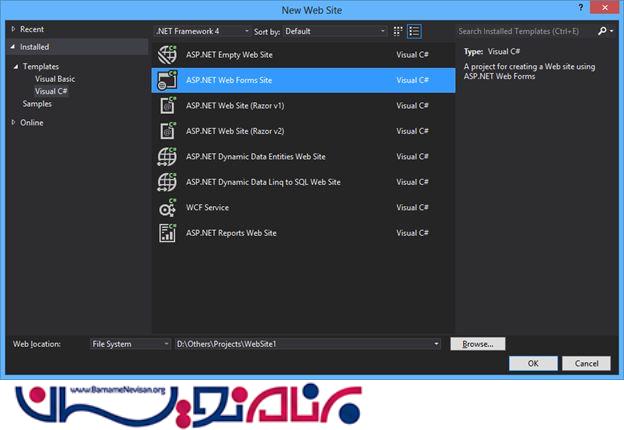This screenshot has height=430, width=624.
Task: Click the ASP.NET Web Forms Site icon
Action: 167,80
